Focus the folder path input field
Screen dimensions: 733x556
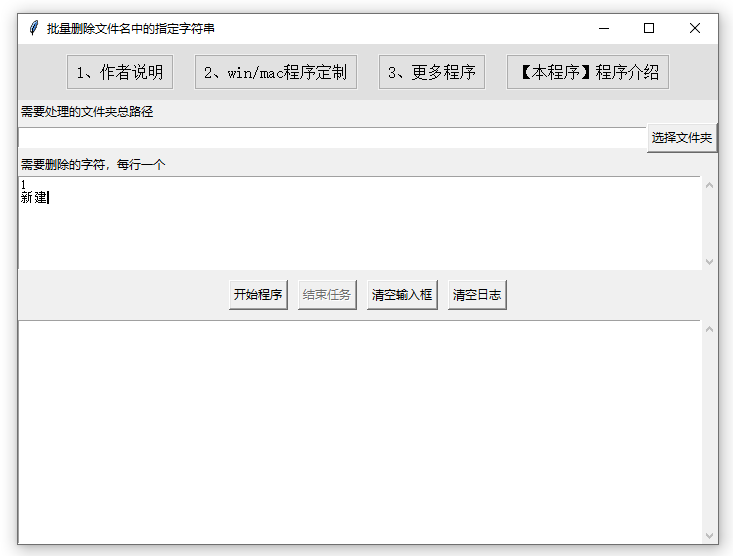pos(332,138)
